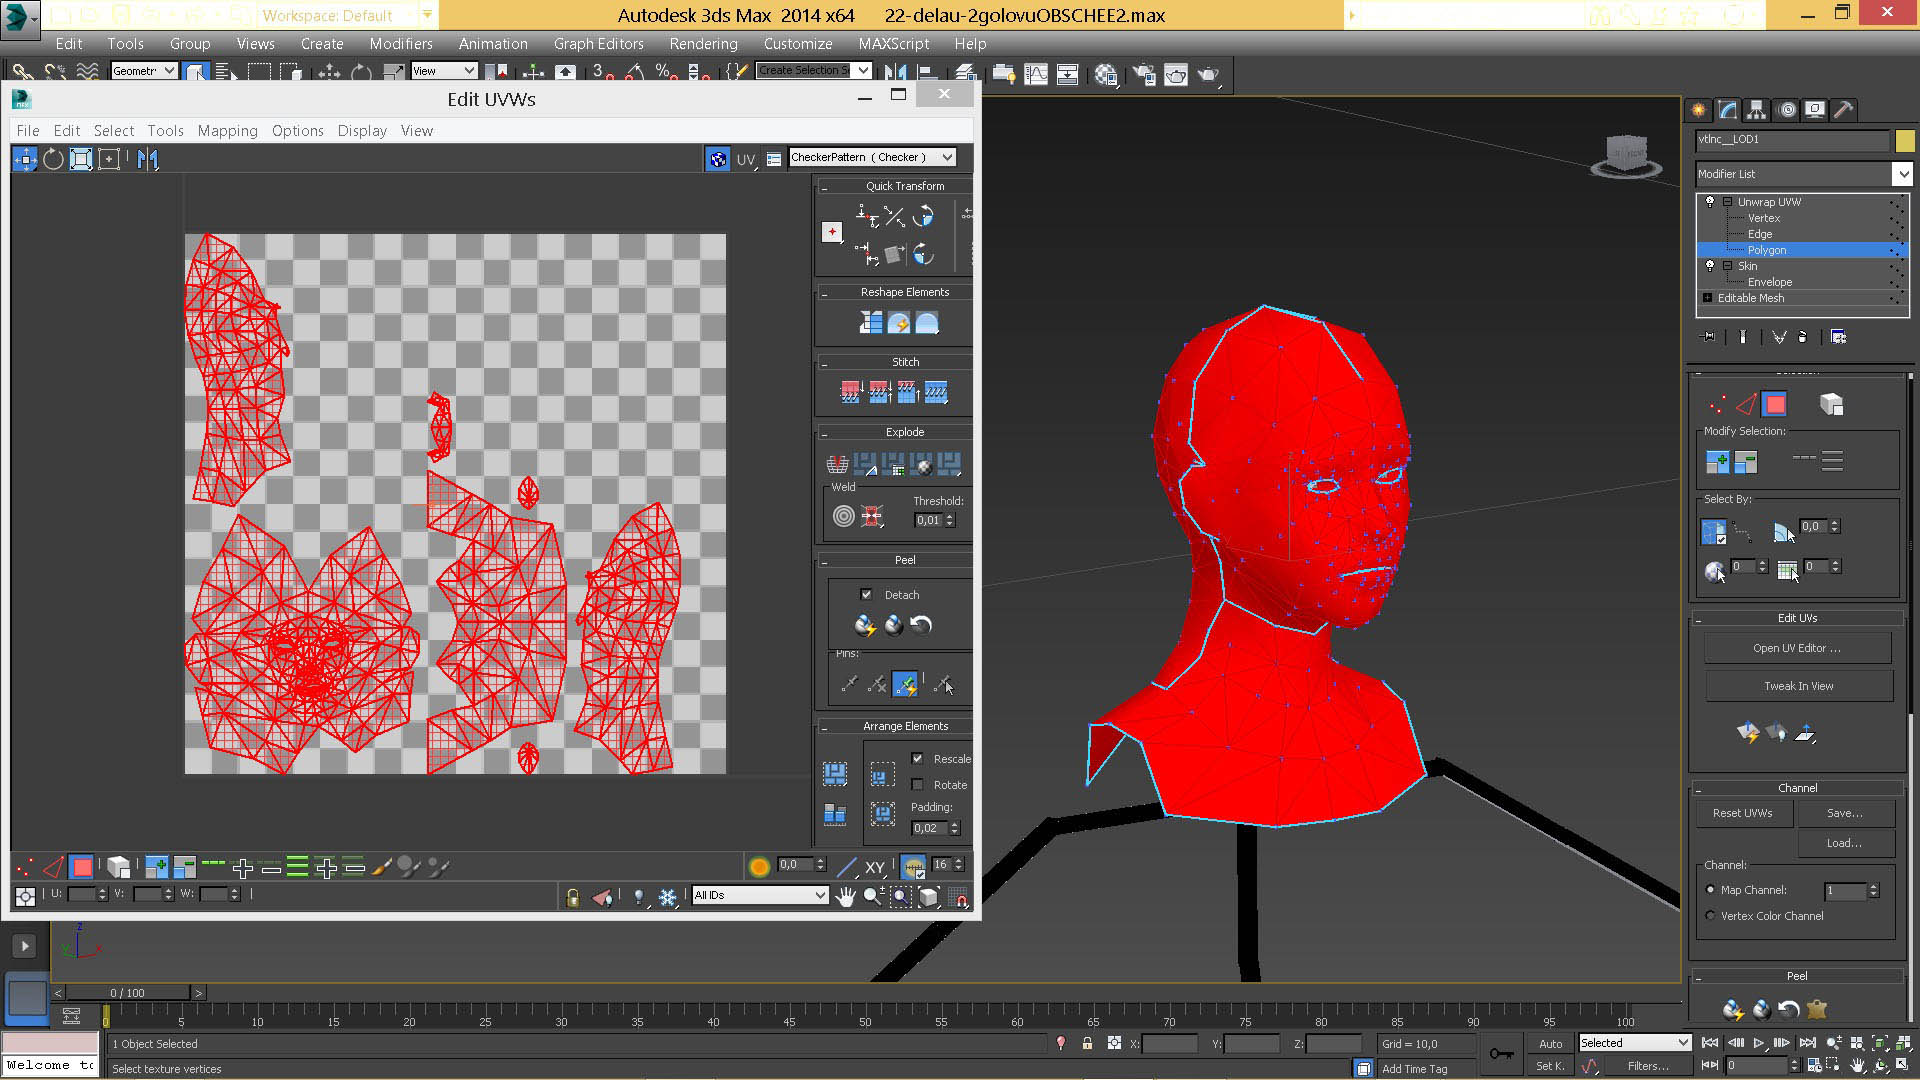
Task: Enable the Rotate checkbox in Arrange Elements
Action: [917, 785]
